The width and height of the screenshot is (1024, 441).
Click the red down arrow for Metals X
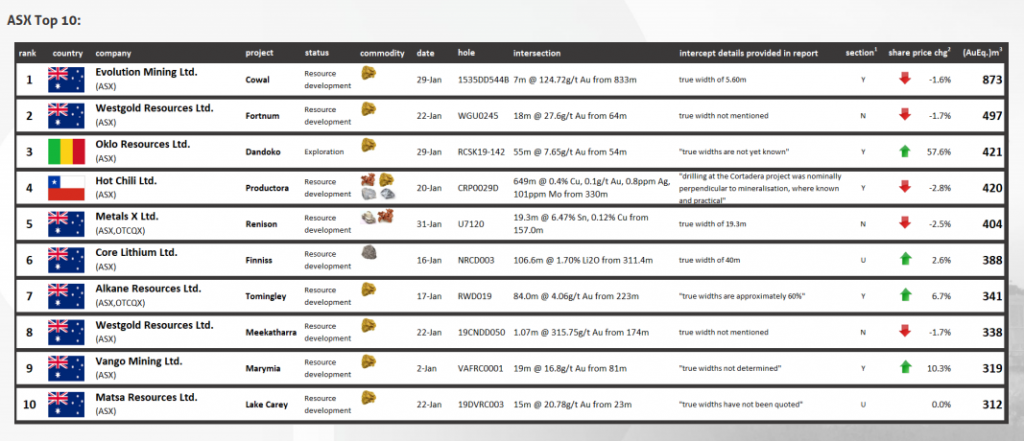(905, 222)
